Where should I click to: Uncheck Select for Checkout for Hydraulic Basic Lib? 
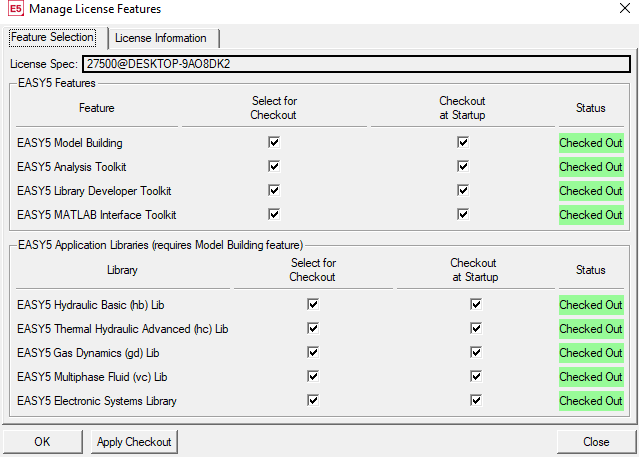click(313, 304)
